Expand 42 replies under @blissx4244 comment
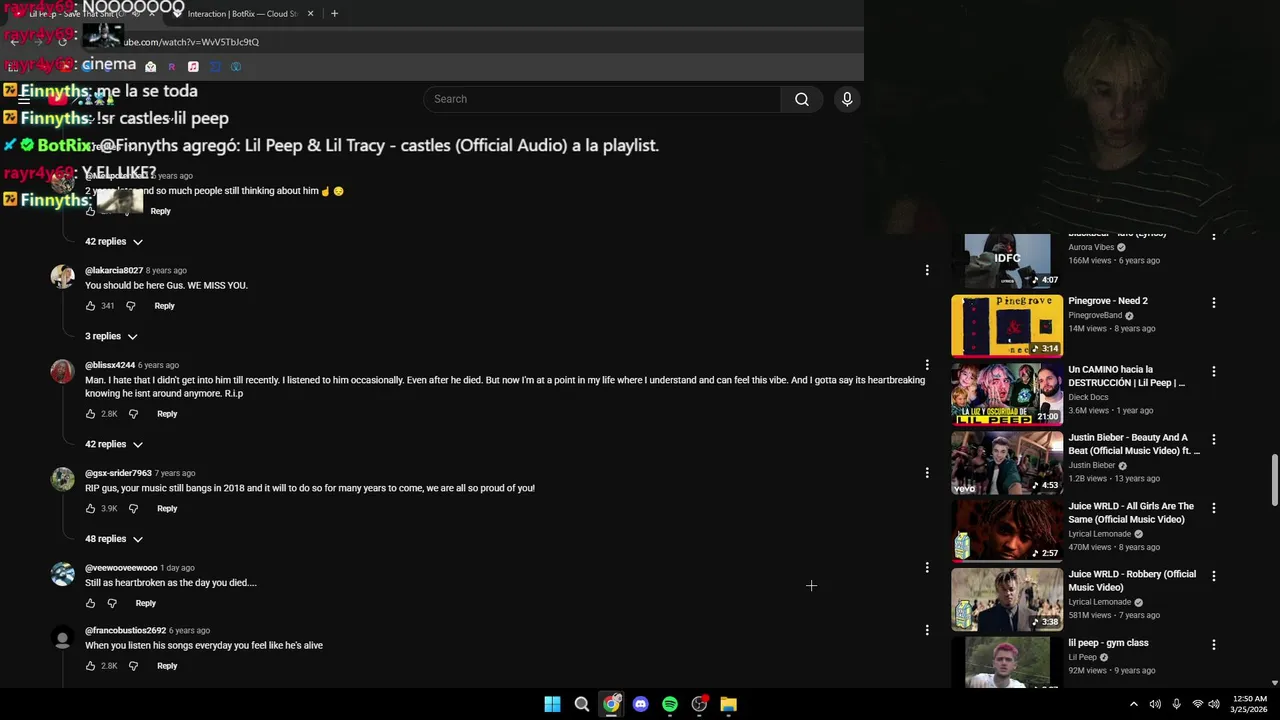Viewport: 1280px width, 720px height. (114, 444)
